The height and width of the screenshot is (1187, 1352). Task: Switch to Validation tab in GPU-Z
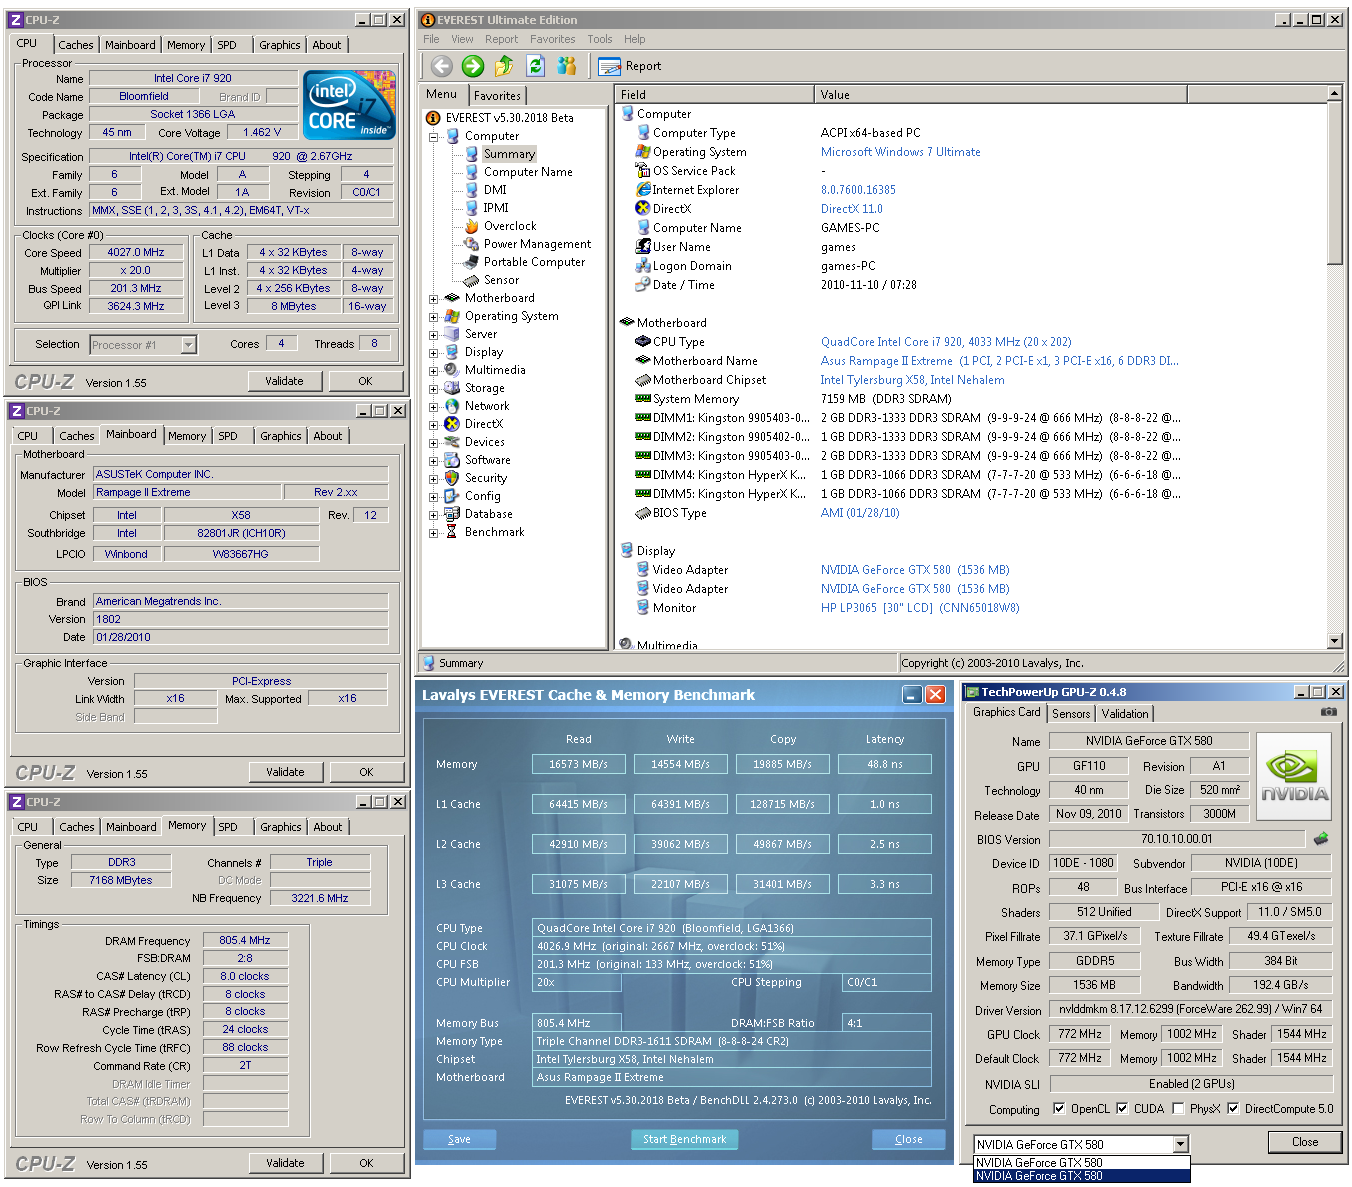point(1125,713)
